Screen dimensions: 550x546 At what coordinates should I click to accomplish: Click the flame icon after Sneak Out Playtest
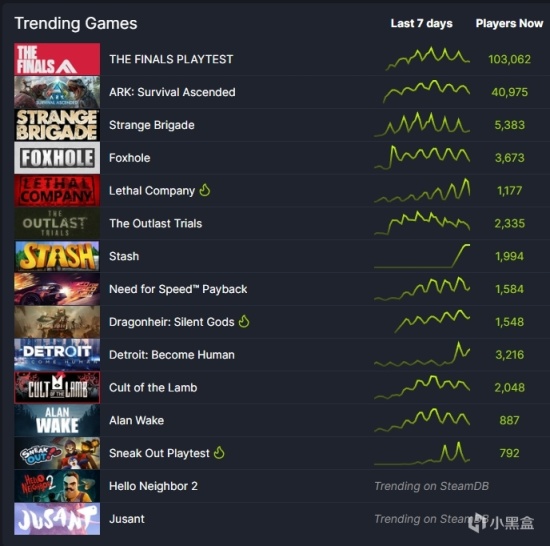click(219, 453)
